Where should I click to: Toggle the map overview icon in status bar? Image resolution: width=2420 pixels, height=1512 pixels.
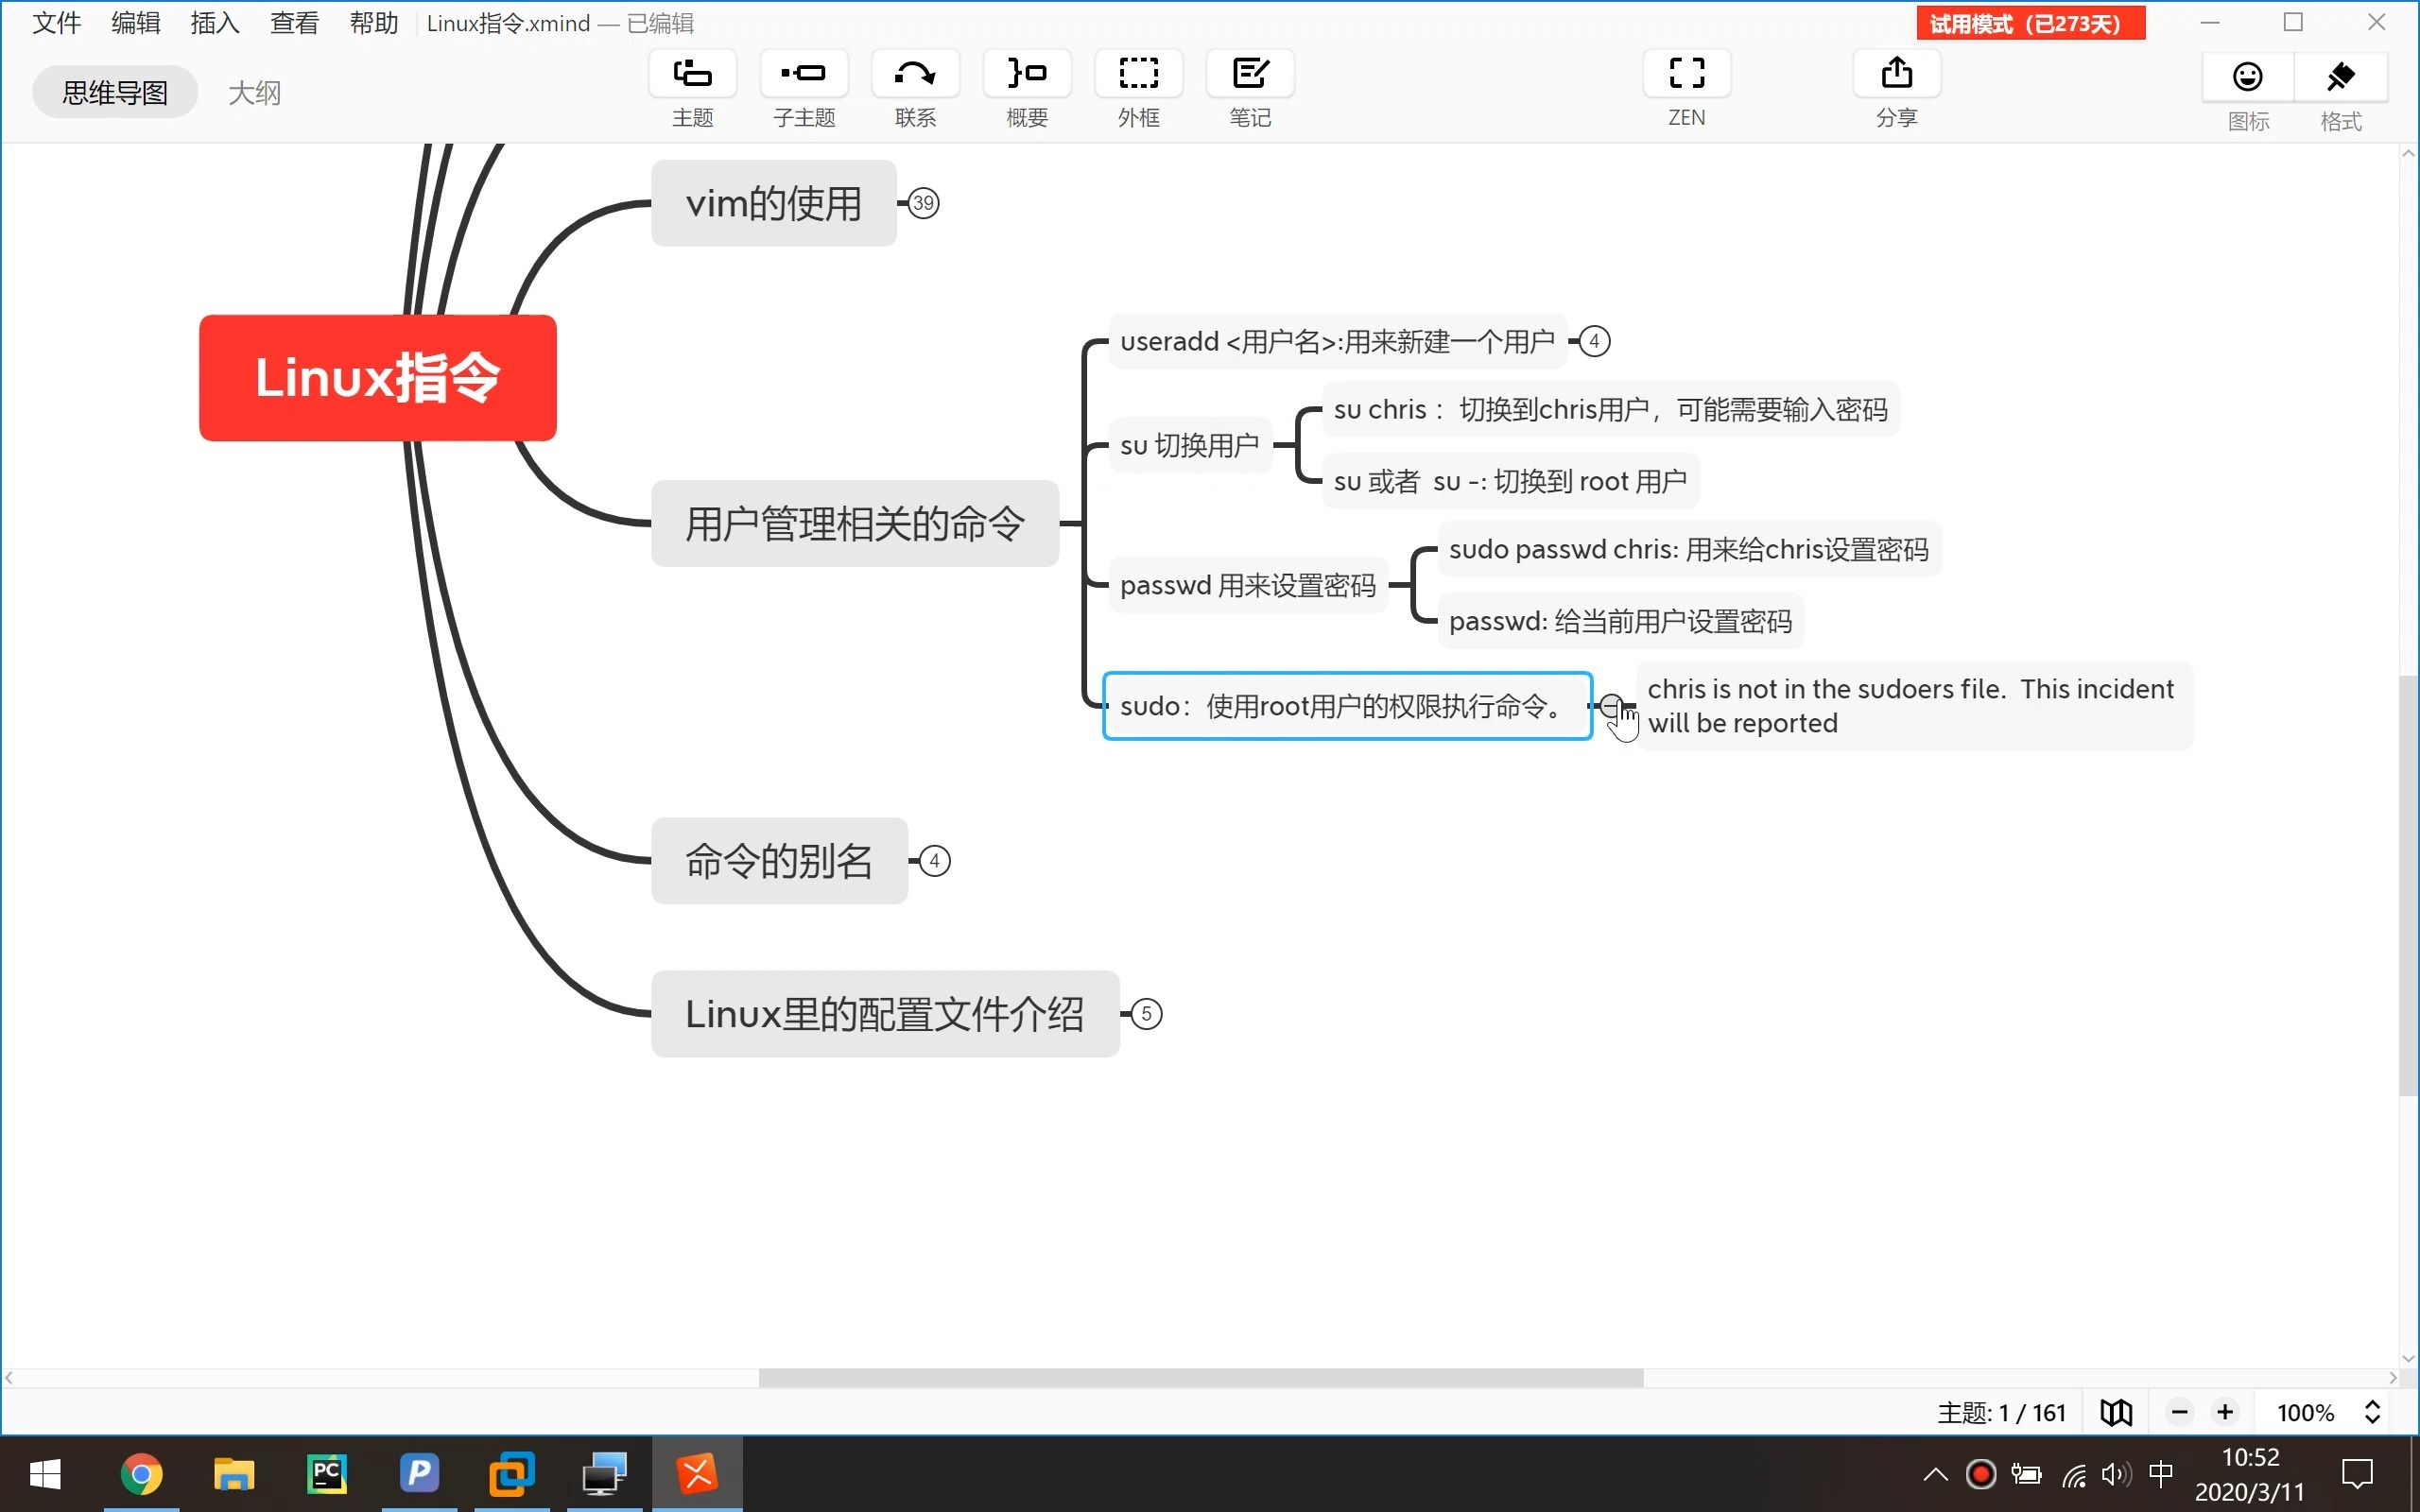(x=2116, y=1412)
